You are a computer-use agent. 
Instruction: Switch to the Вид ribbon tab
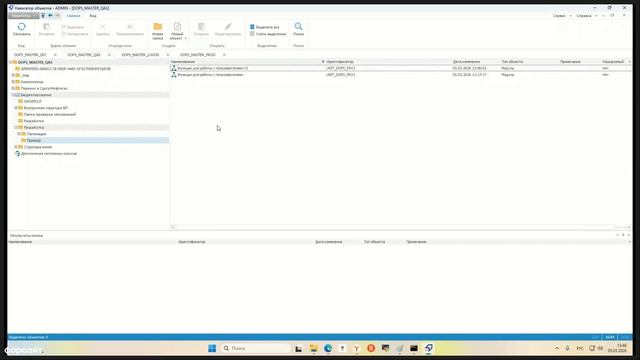coord(93,16)
